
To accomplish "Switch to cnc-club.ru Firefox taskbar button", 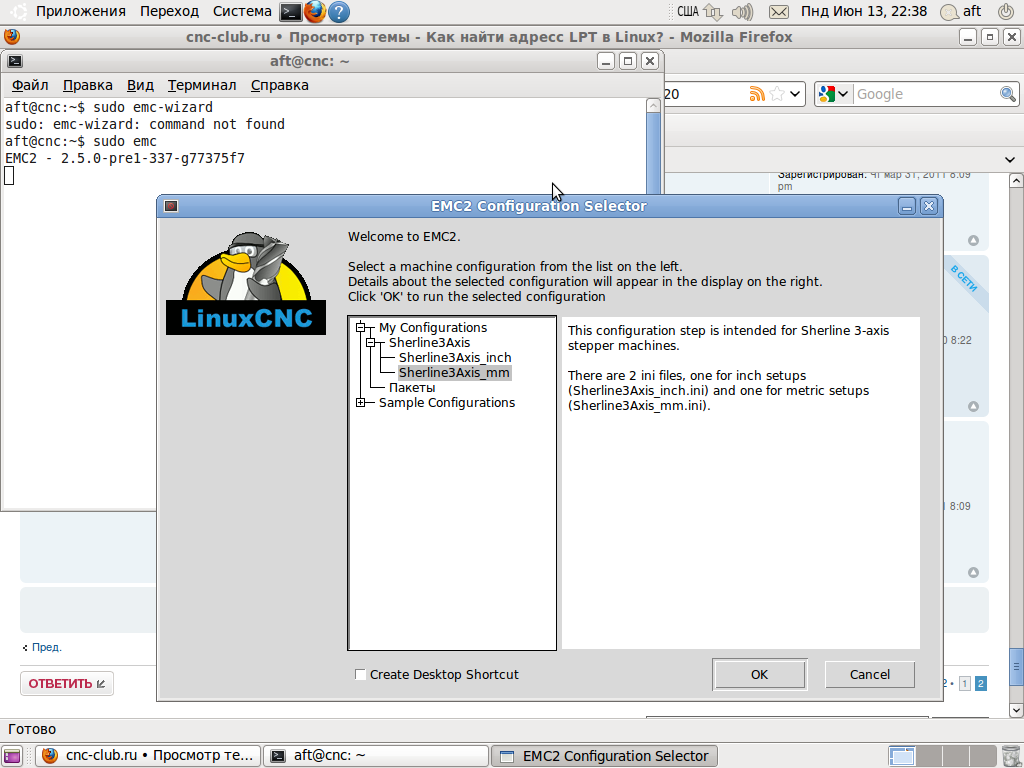I will point(148,756).
